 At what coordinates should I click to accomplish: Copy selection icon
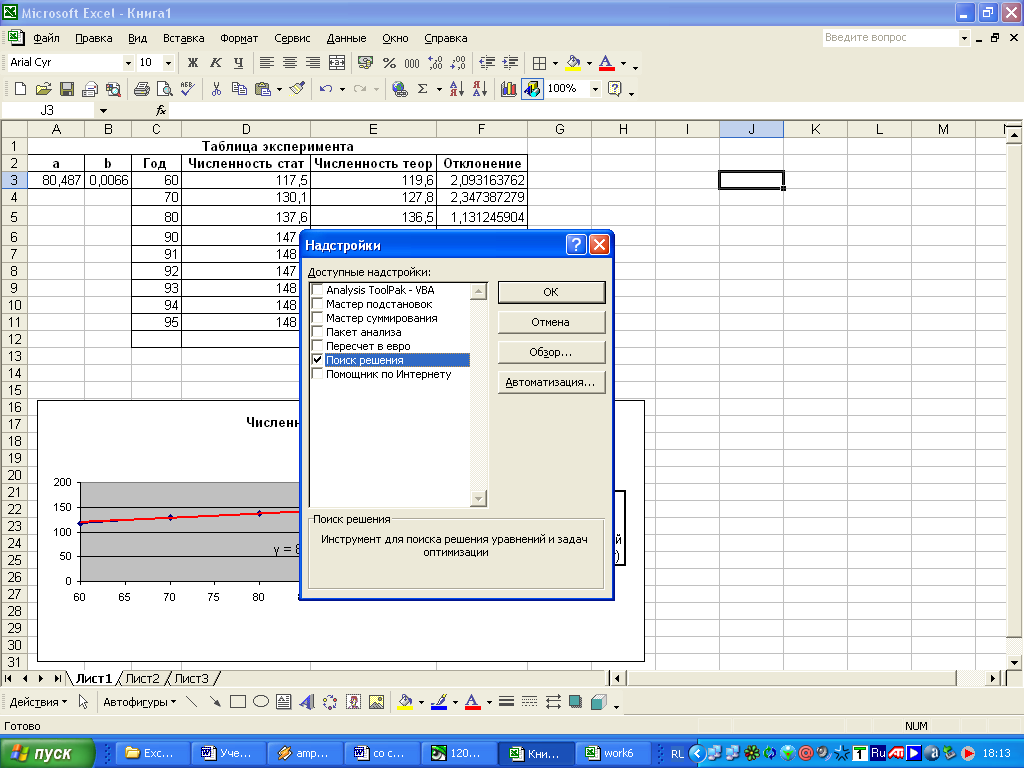(240, 89)
